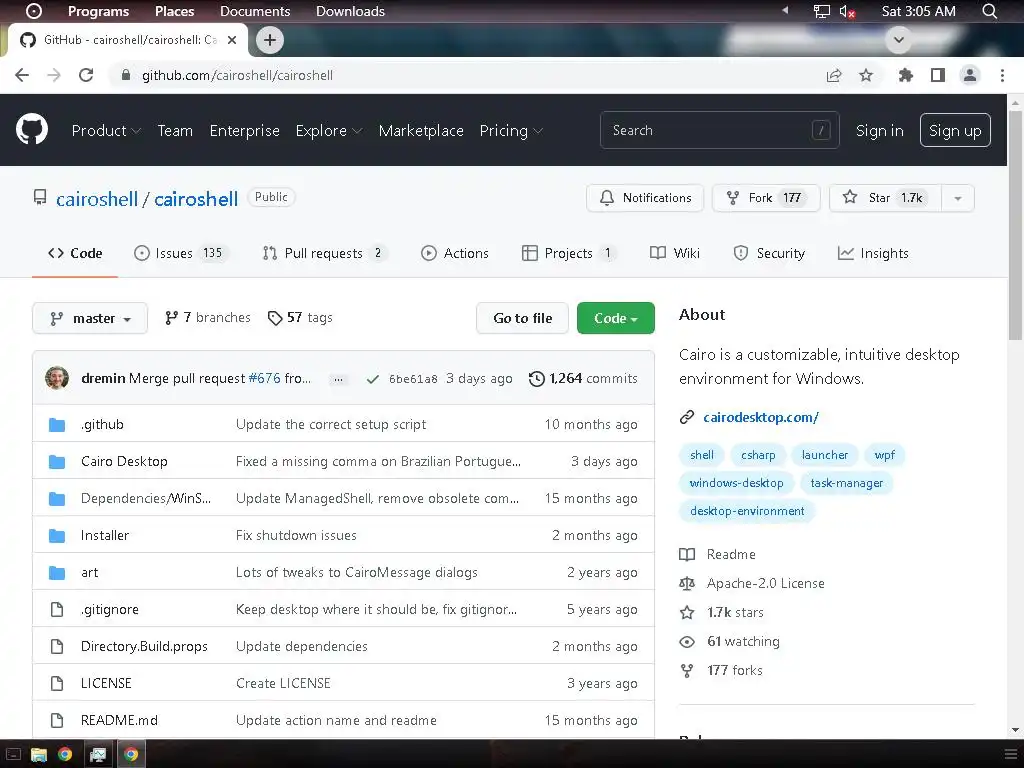The height and width of the screenshot is (768, 1024).
Task: Go to the Security tab
Action: (769, 253)
